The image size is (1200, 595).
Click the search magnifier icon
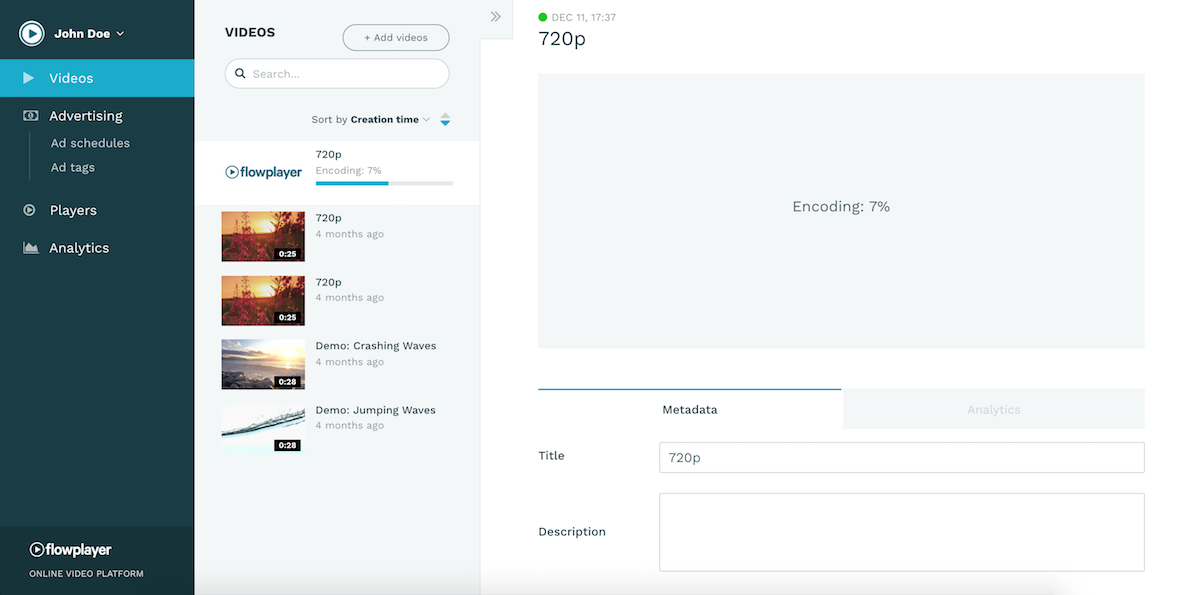[x=240, y=74]
